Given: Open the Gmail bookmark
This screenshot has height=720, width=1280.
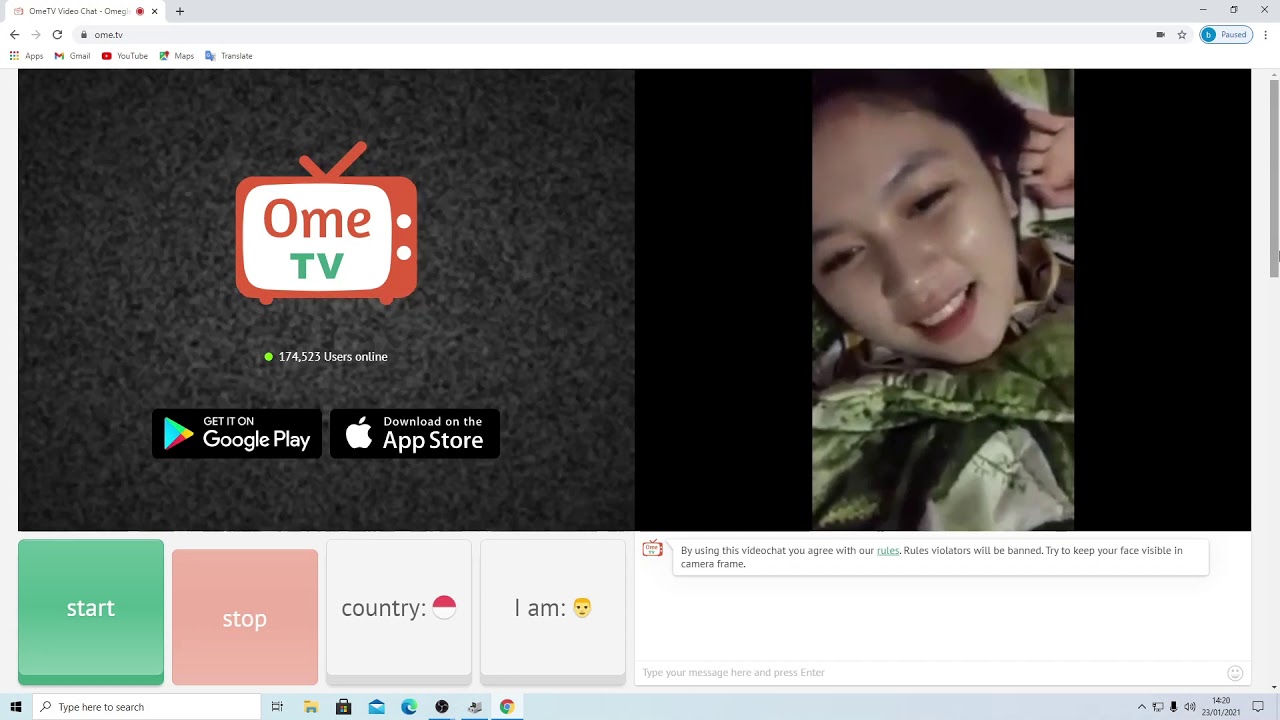Looking at the screenshot, I should click(73, 56).
